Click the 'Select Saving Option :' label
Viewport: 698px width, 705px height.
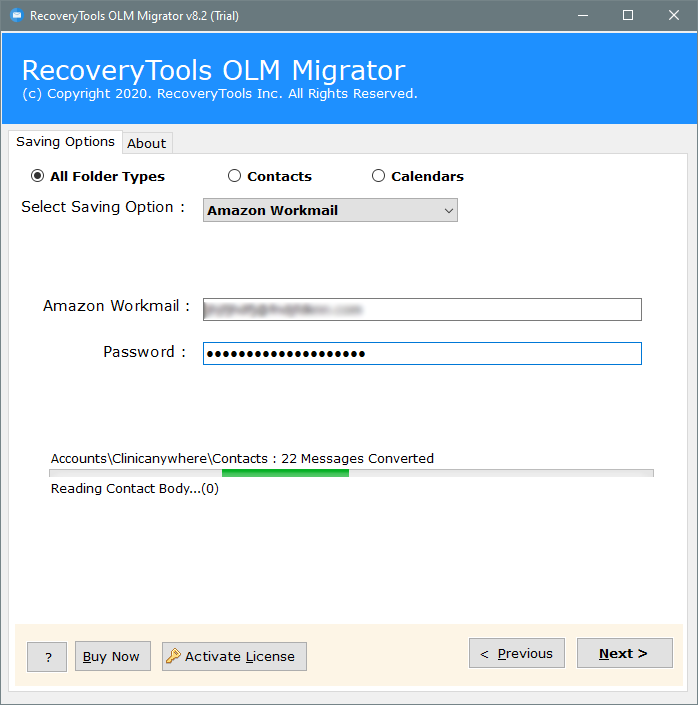103,207
